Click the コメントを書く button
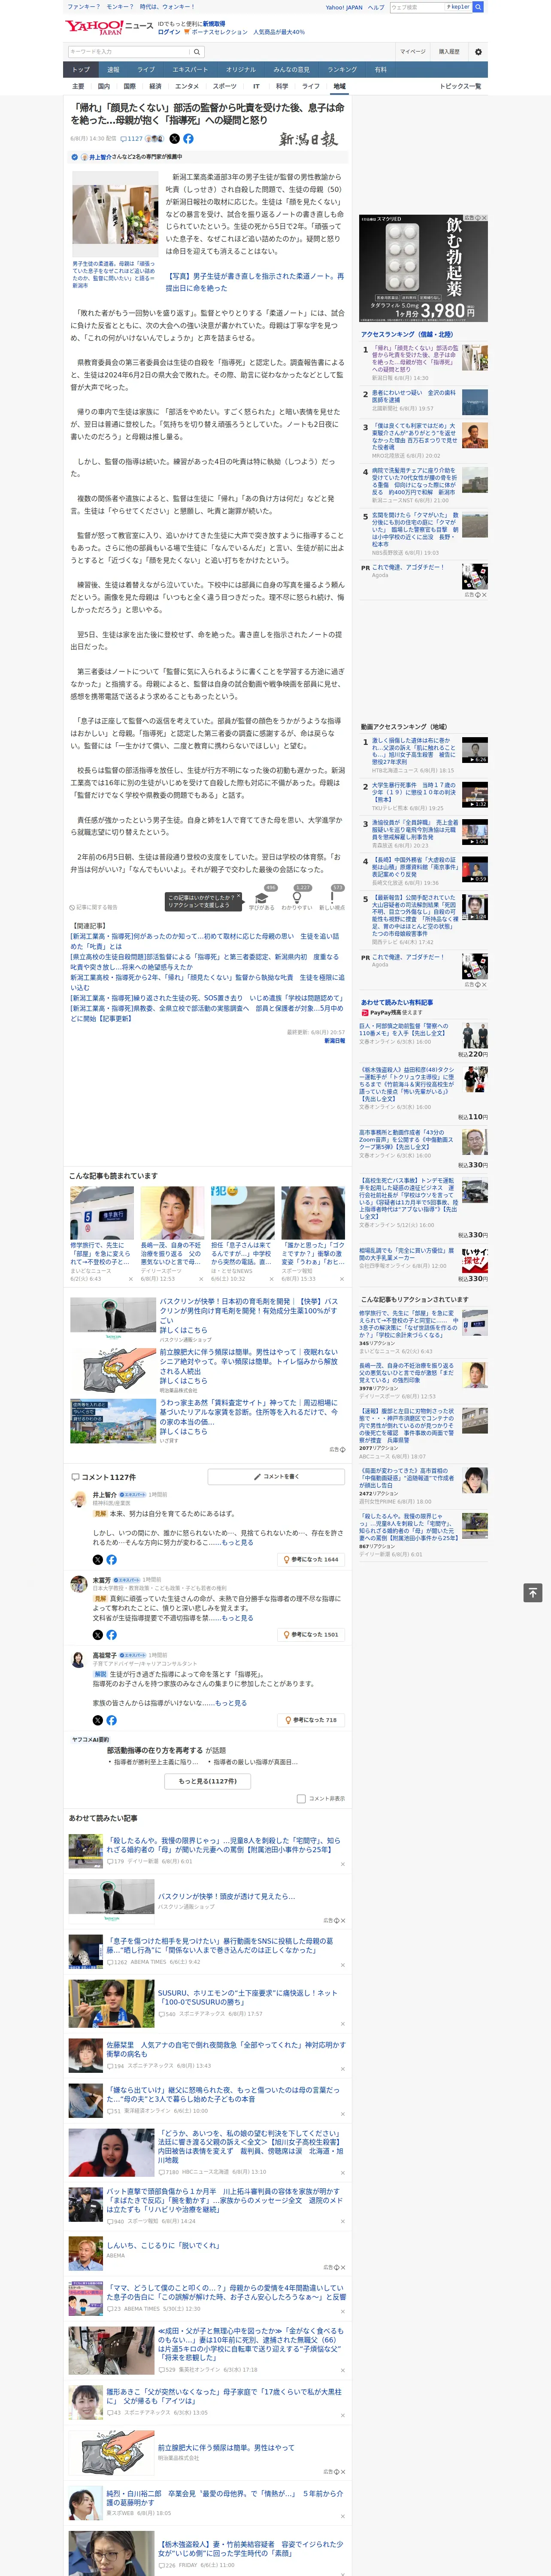The width and height of the screenshot is (551, 2576). pyautogui.click(x=276, y=1477)
